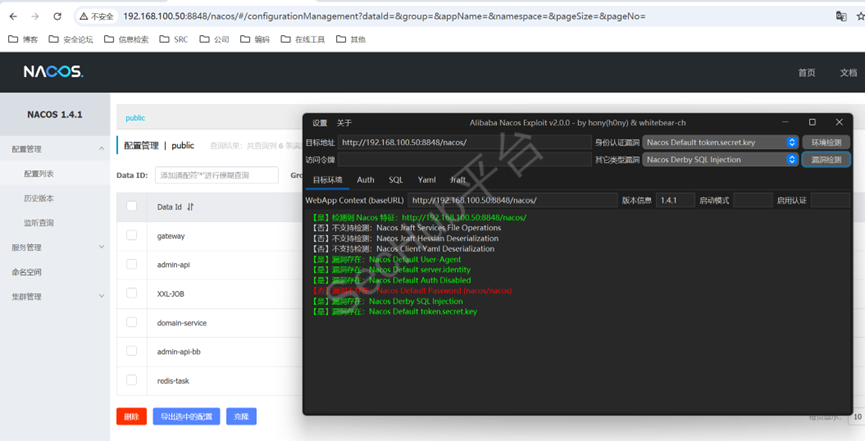The height and width of the screenshot is (441, 865).
Task: Click the 启动模式 field
Action: pyautogui.click(x=752, y=200)
